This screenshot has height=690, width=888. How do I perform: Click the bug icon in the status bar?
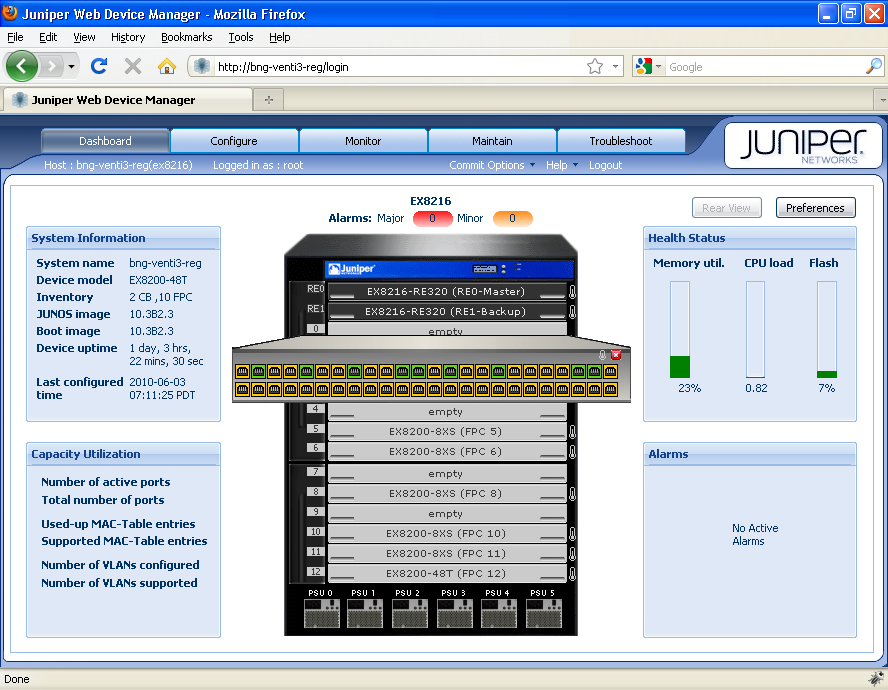click(876, 679)
